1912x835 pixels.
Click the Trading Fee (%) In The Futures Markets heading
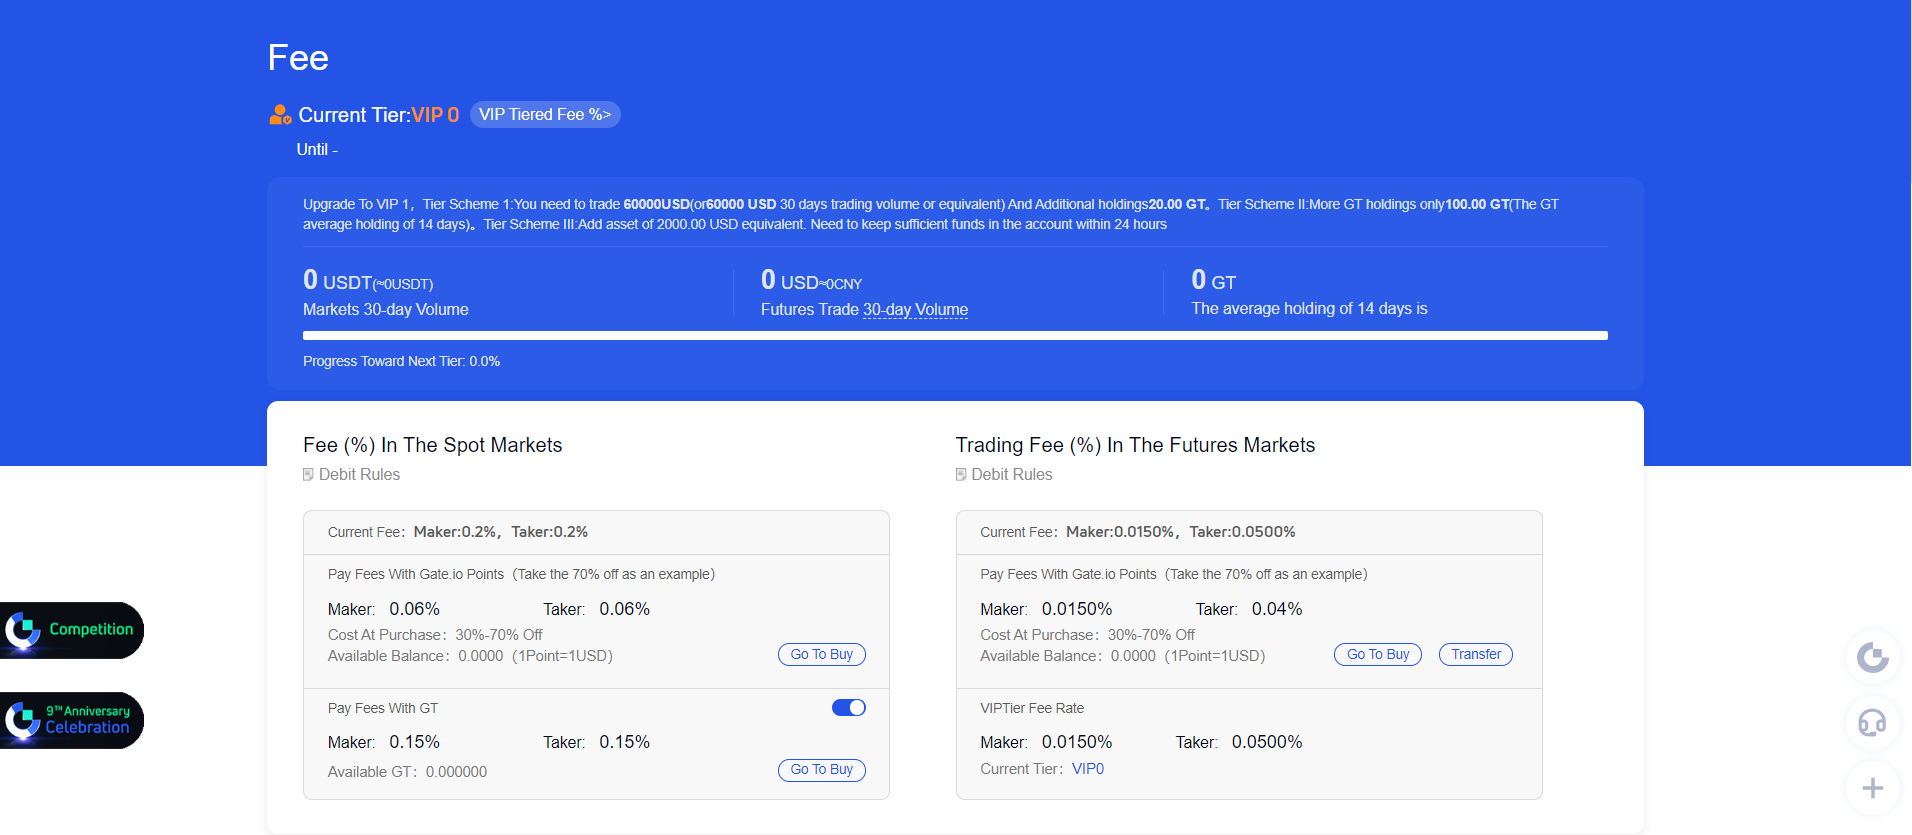tap(1135, 445)
